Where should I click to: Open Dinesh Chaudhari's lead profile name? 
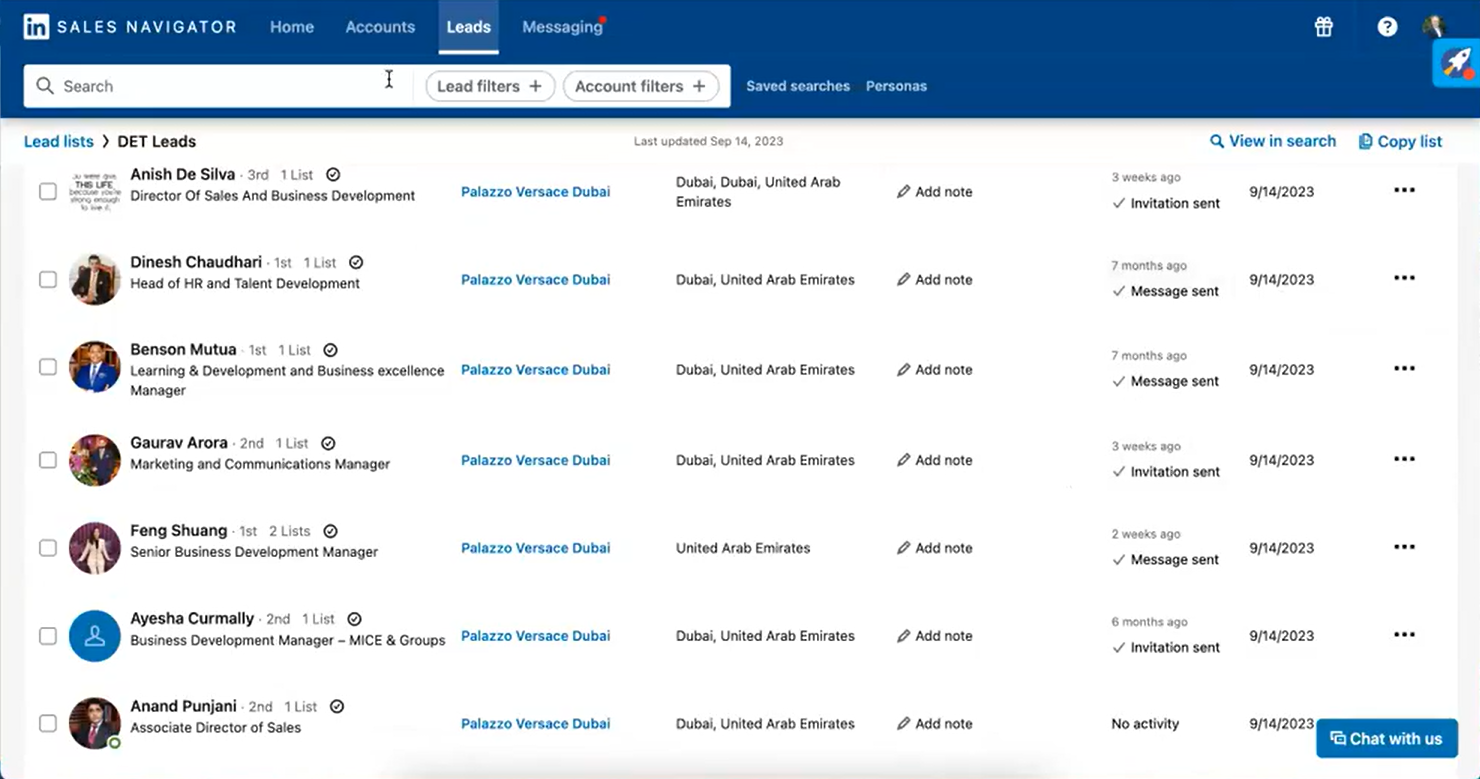(196, 262)
